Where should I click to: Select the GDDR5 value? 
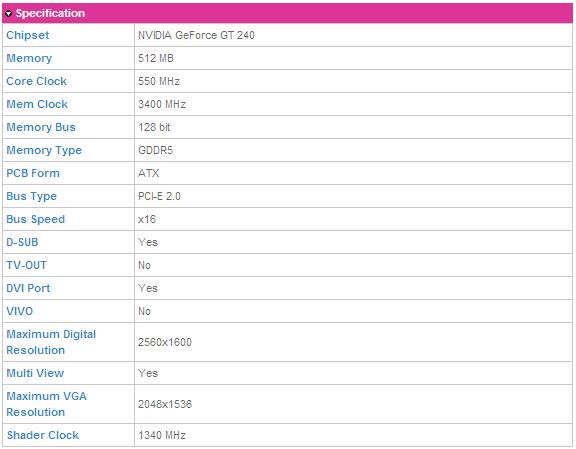click(x=155, y=150)
